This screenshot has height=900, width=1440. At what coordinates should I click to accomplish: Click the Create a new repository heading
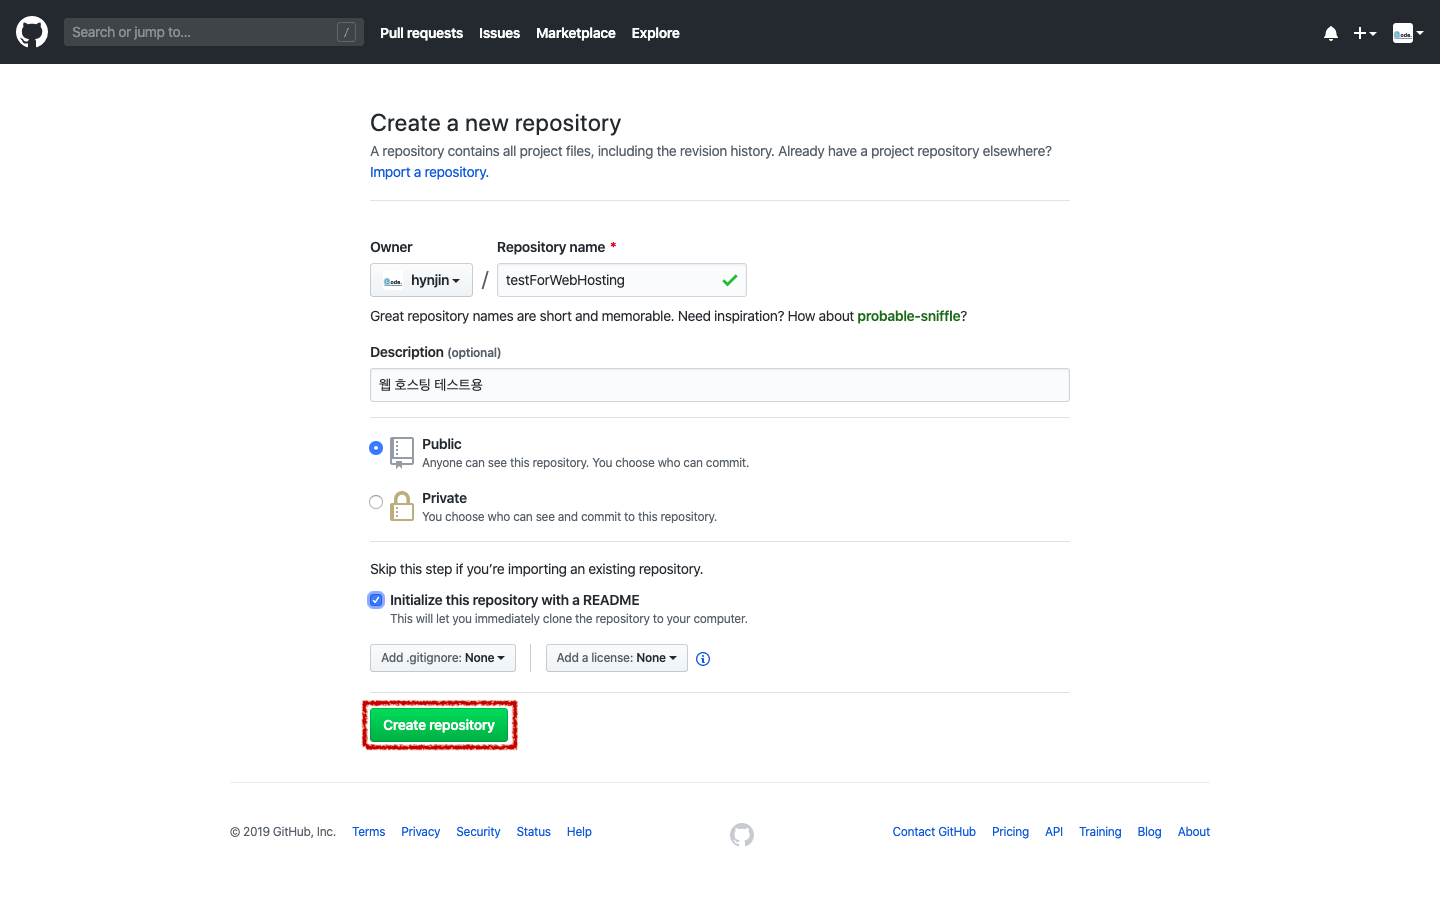pos(495,123)
